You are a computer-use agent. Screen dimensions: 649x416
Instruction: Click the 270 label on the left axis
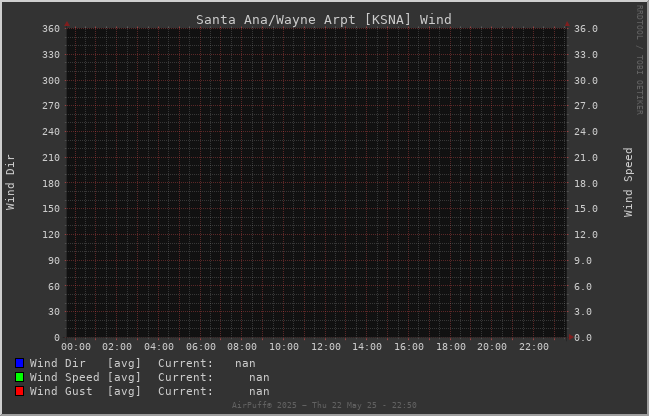(x=51, y=106)
